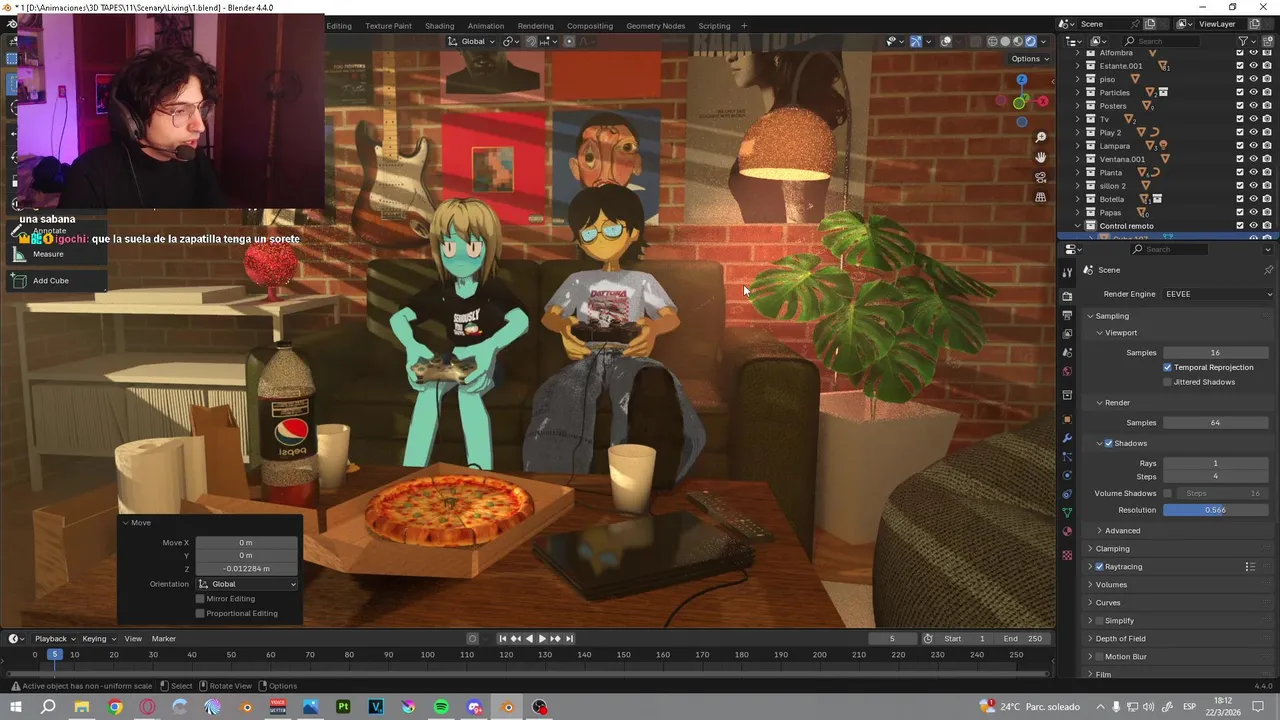Open the Render Engine EEVEE dropdown
Viewport: 1280px width, 720px height.
pyautogui.click(x=1219, y=294)
